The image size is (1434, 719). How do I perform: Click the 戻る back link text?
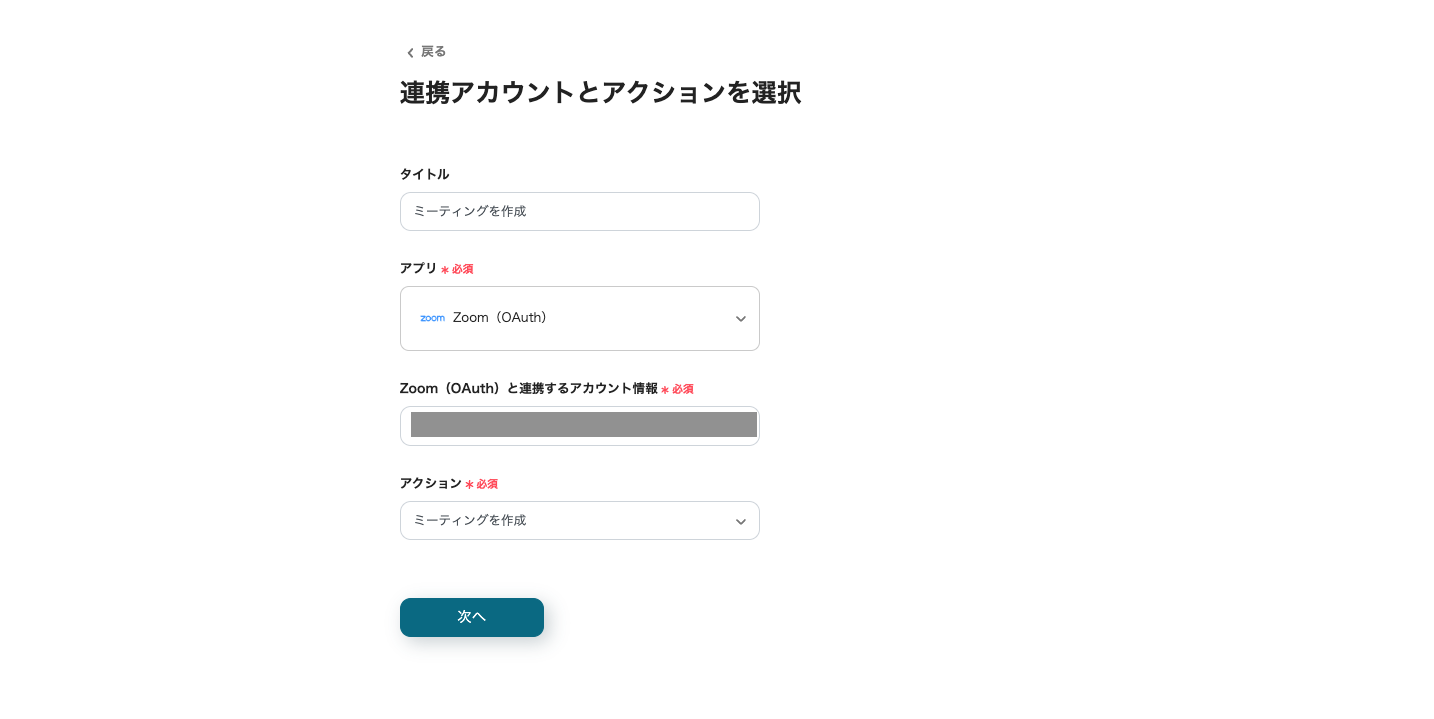tap(433, 52)
